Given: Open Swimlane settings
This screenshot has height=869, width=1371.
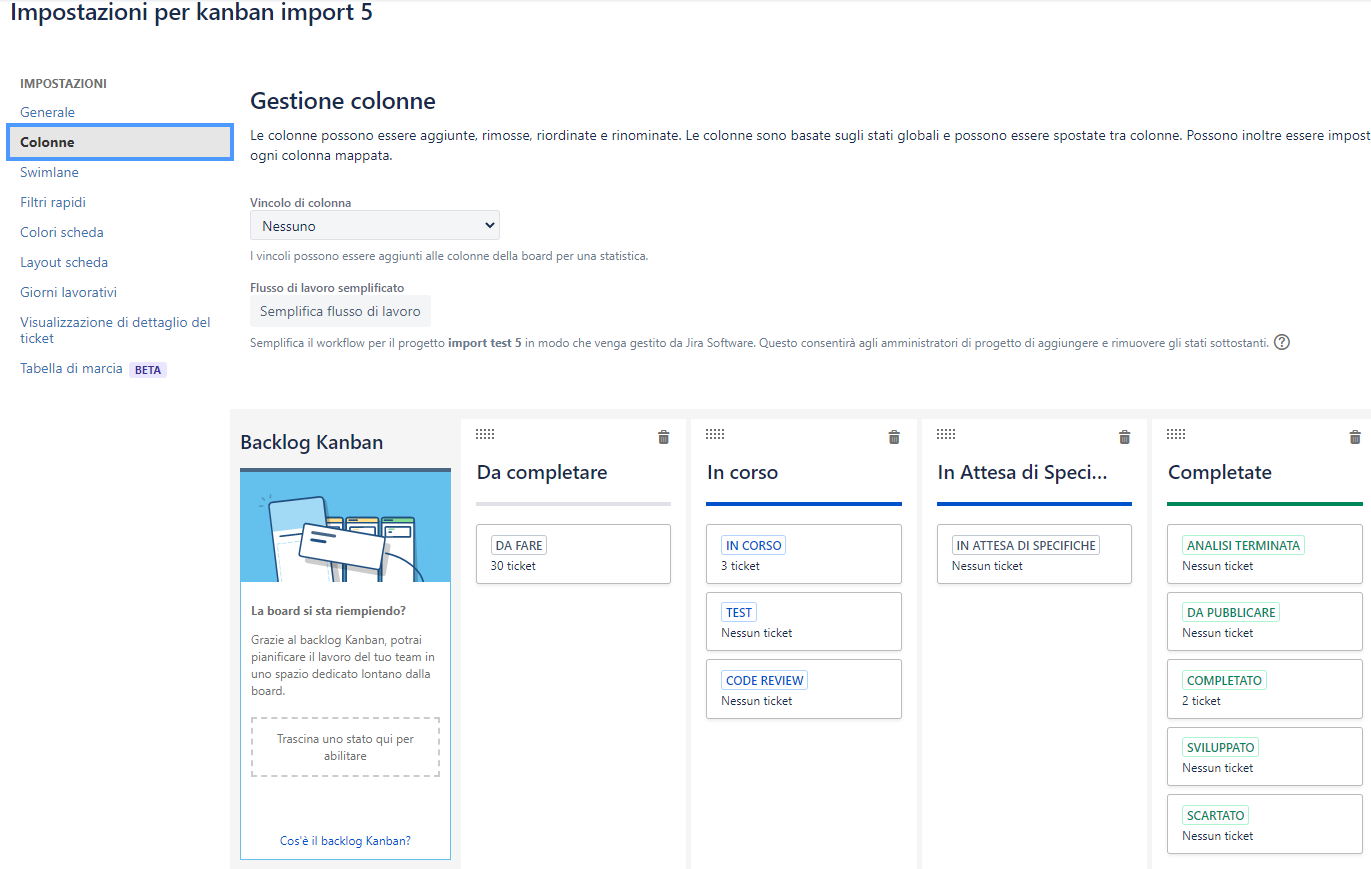Looking at the screenshot, I should [49, 172].
